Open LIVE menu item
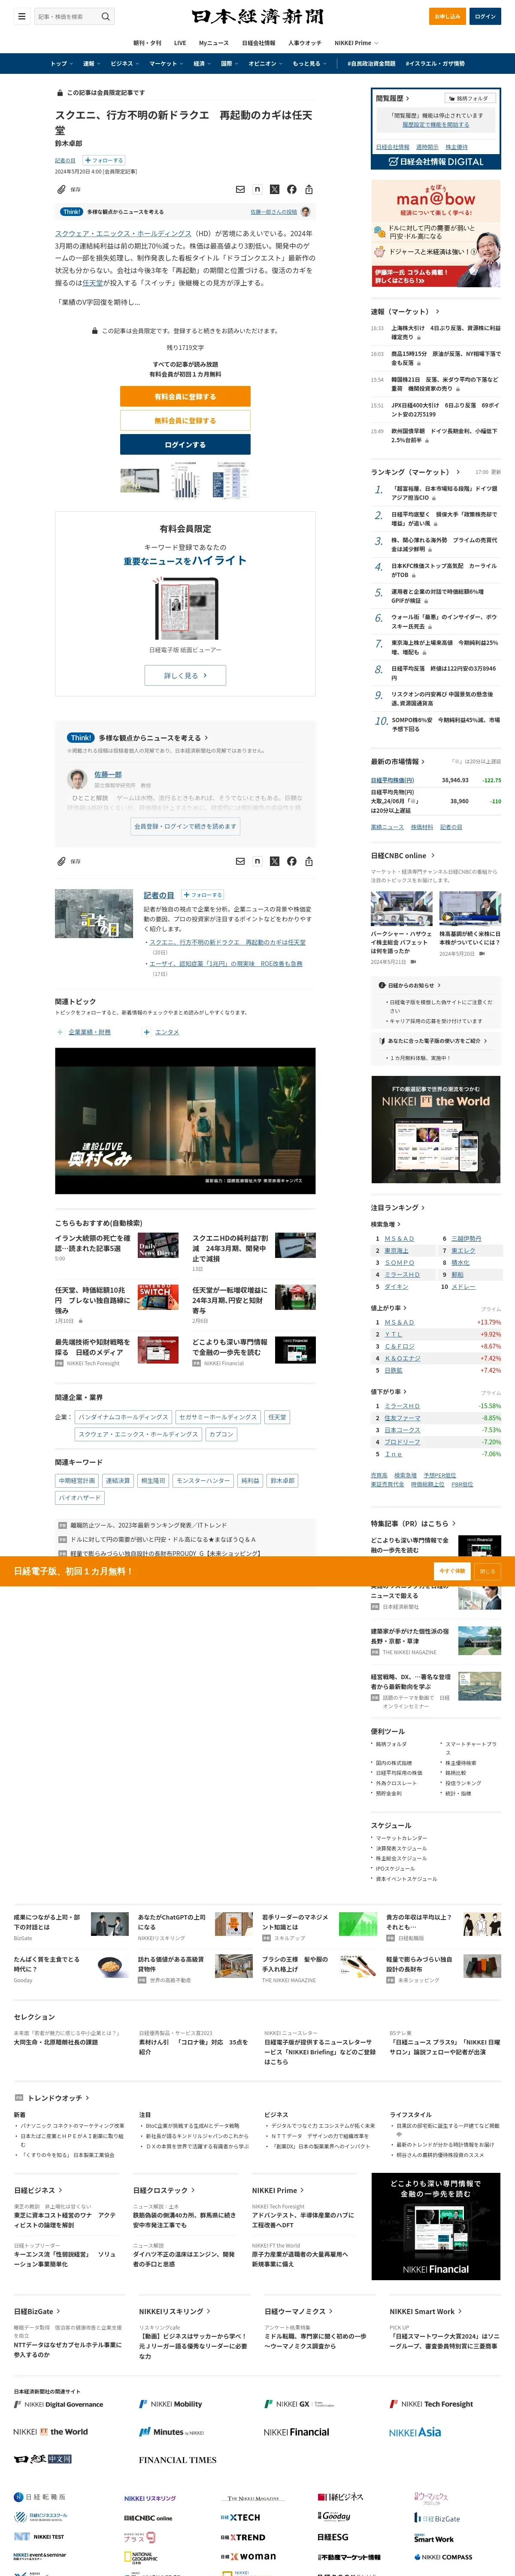 click(x=180, y=43)
